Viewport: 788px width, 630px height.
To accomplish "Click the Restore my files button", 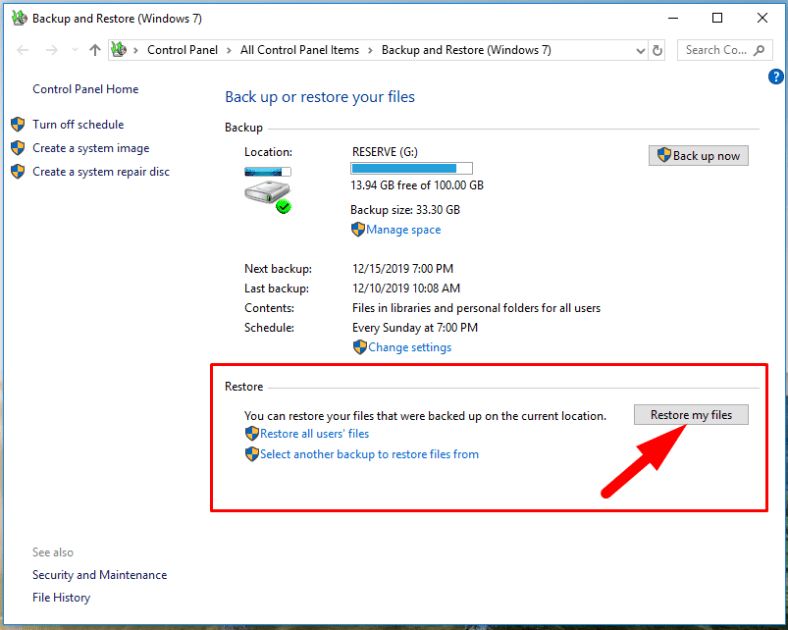I will point(691,415).
